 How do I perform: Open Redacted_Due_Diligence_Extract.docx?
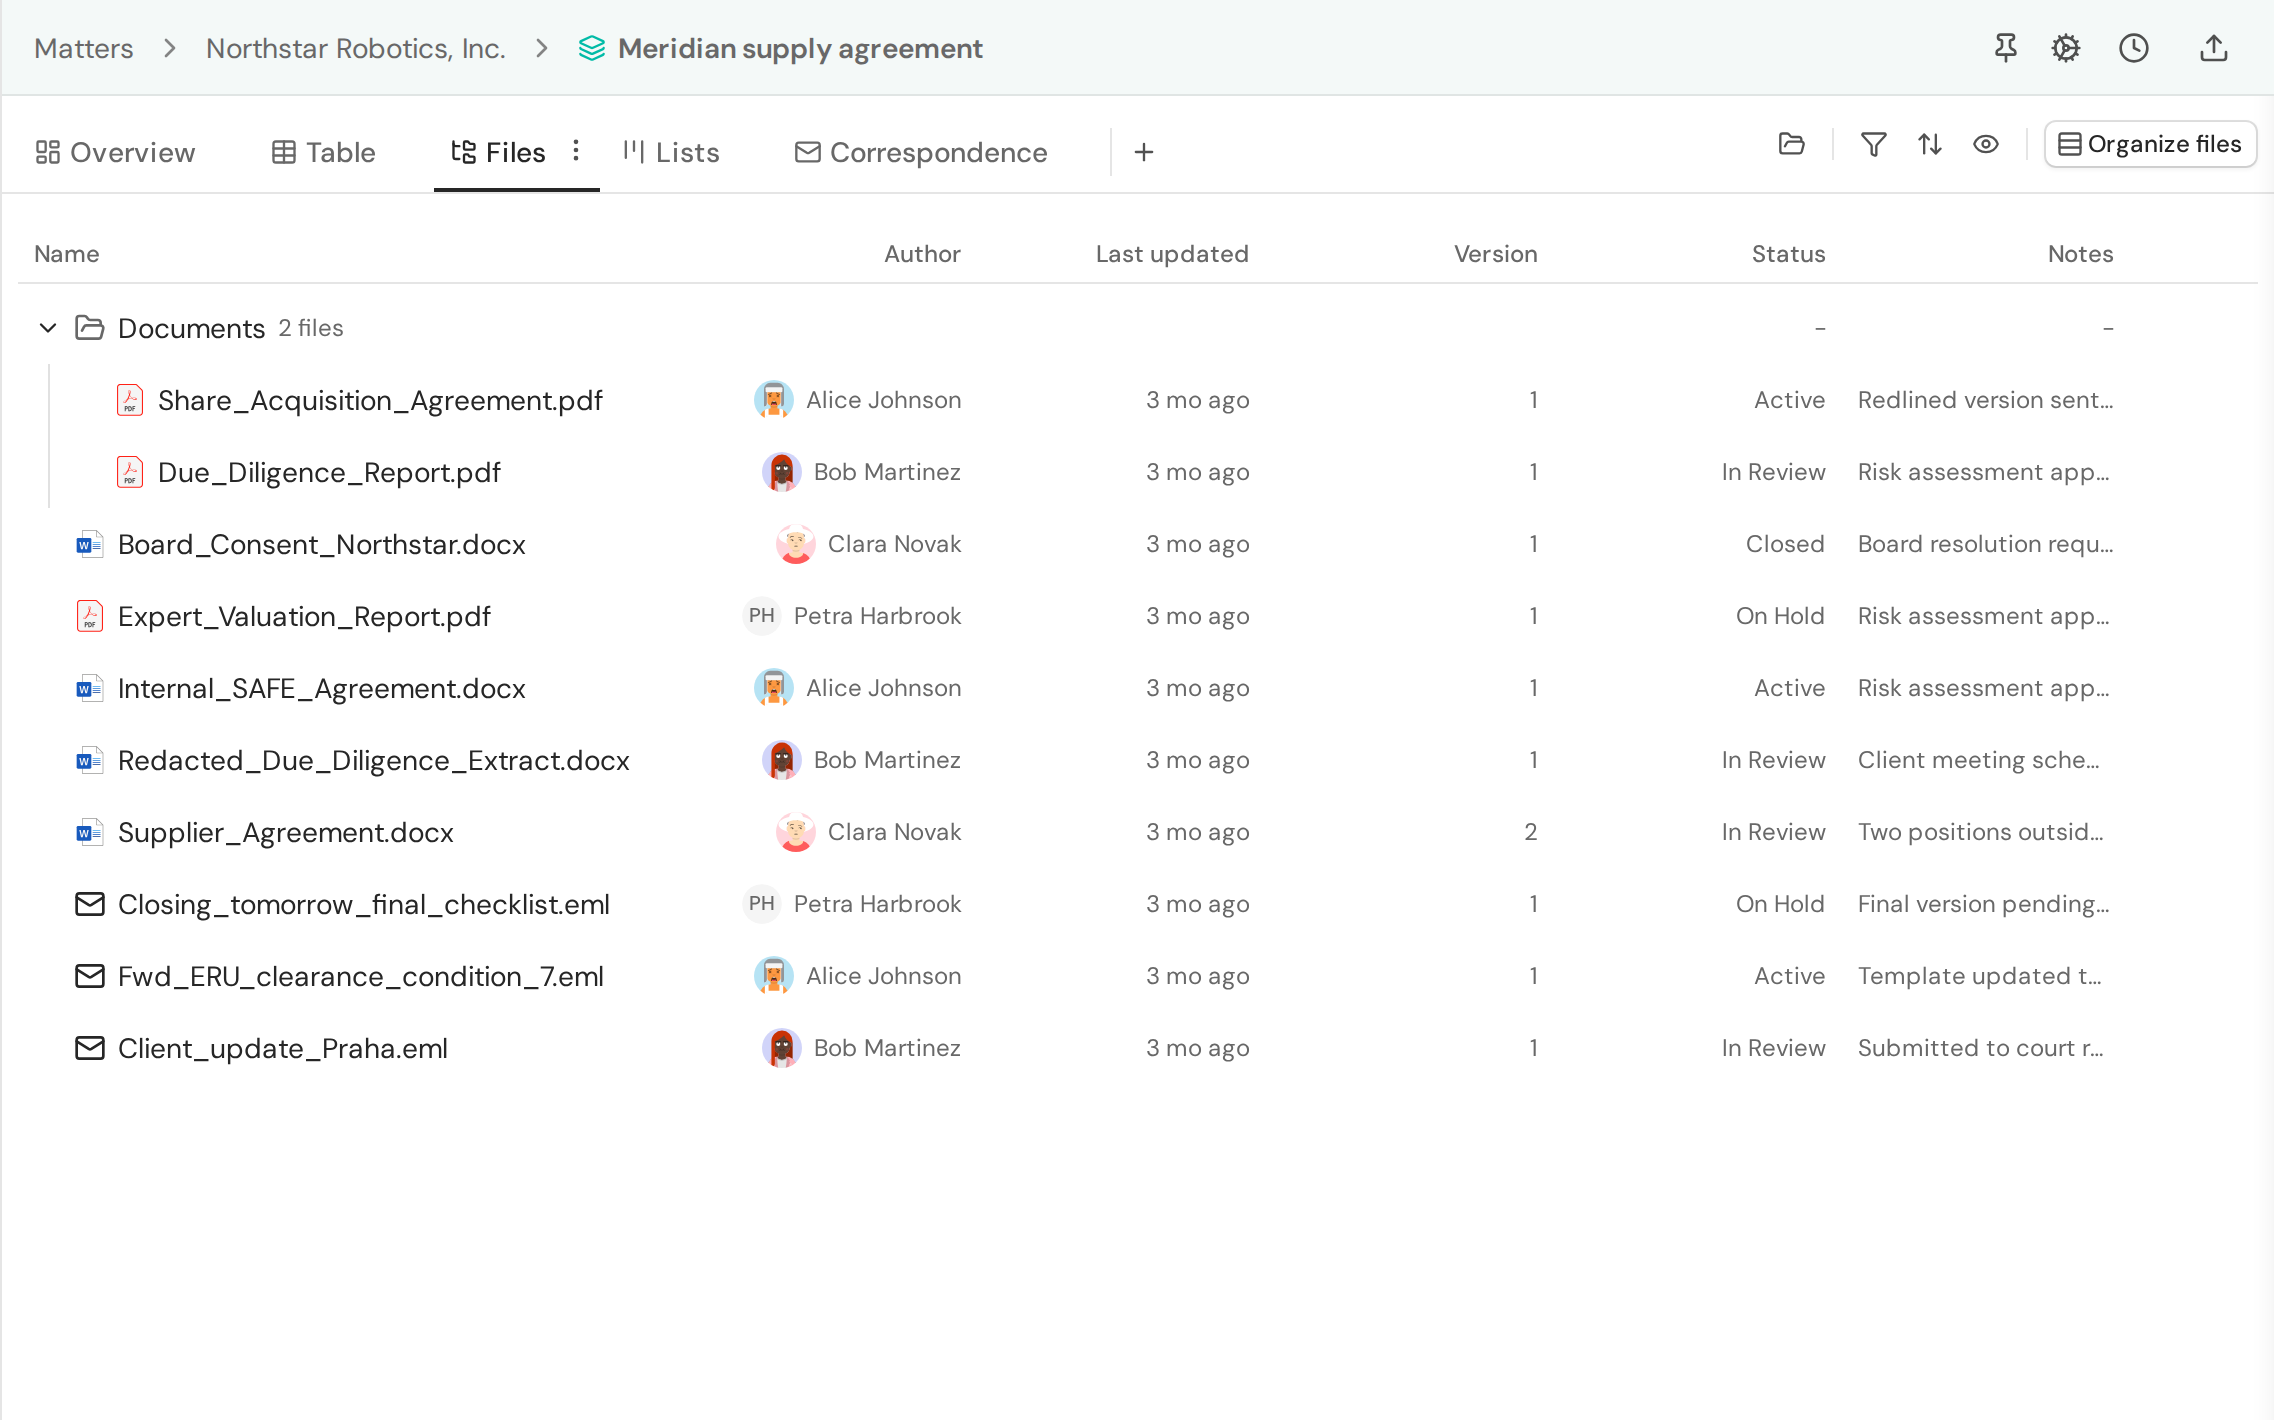pos(374,760)
